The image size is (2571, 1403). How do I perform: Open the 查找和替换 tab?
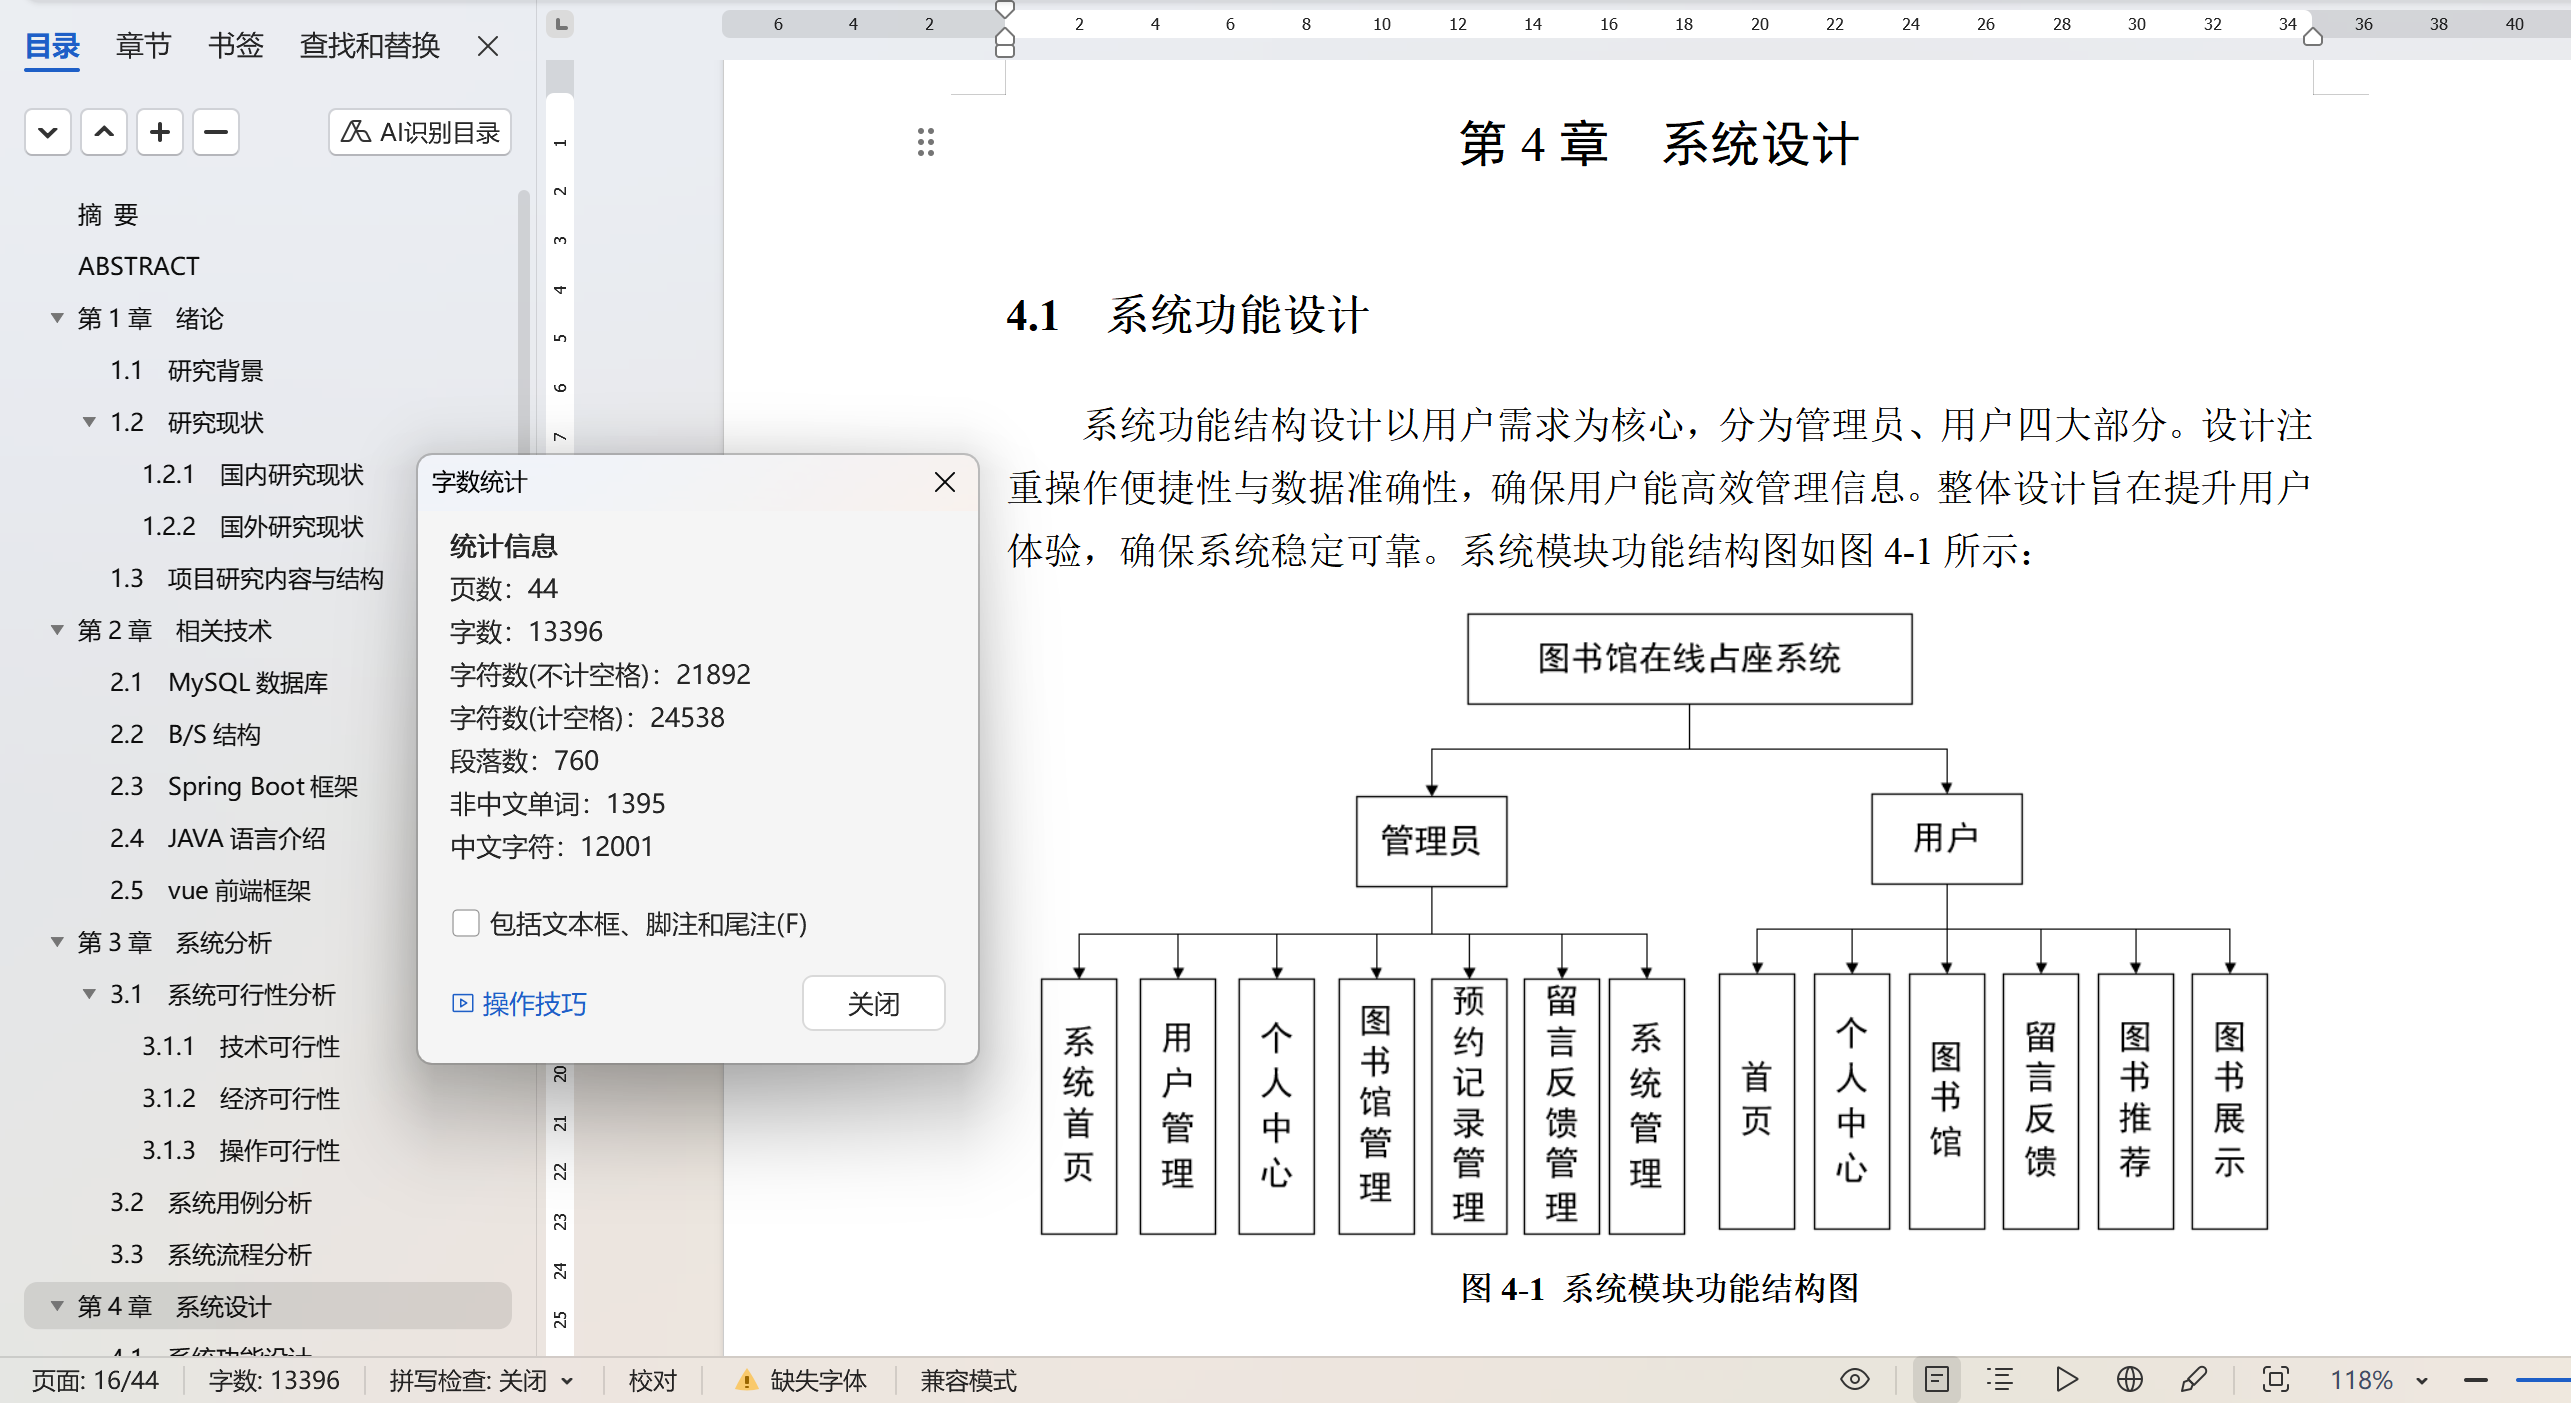[369, 45]
